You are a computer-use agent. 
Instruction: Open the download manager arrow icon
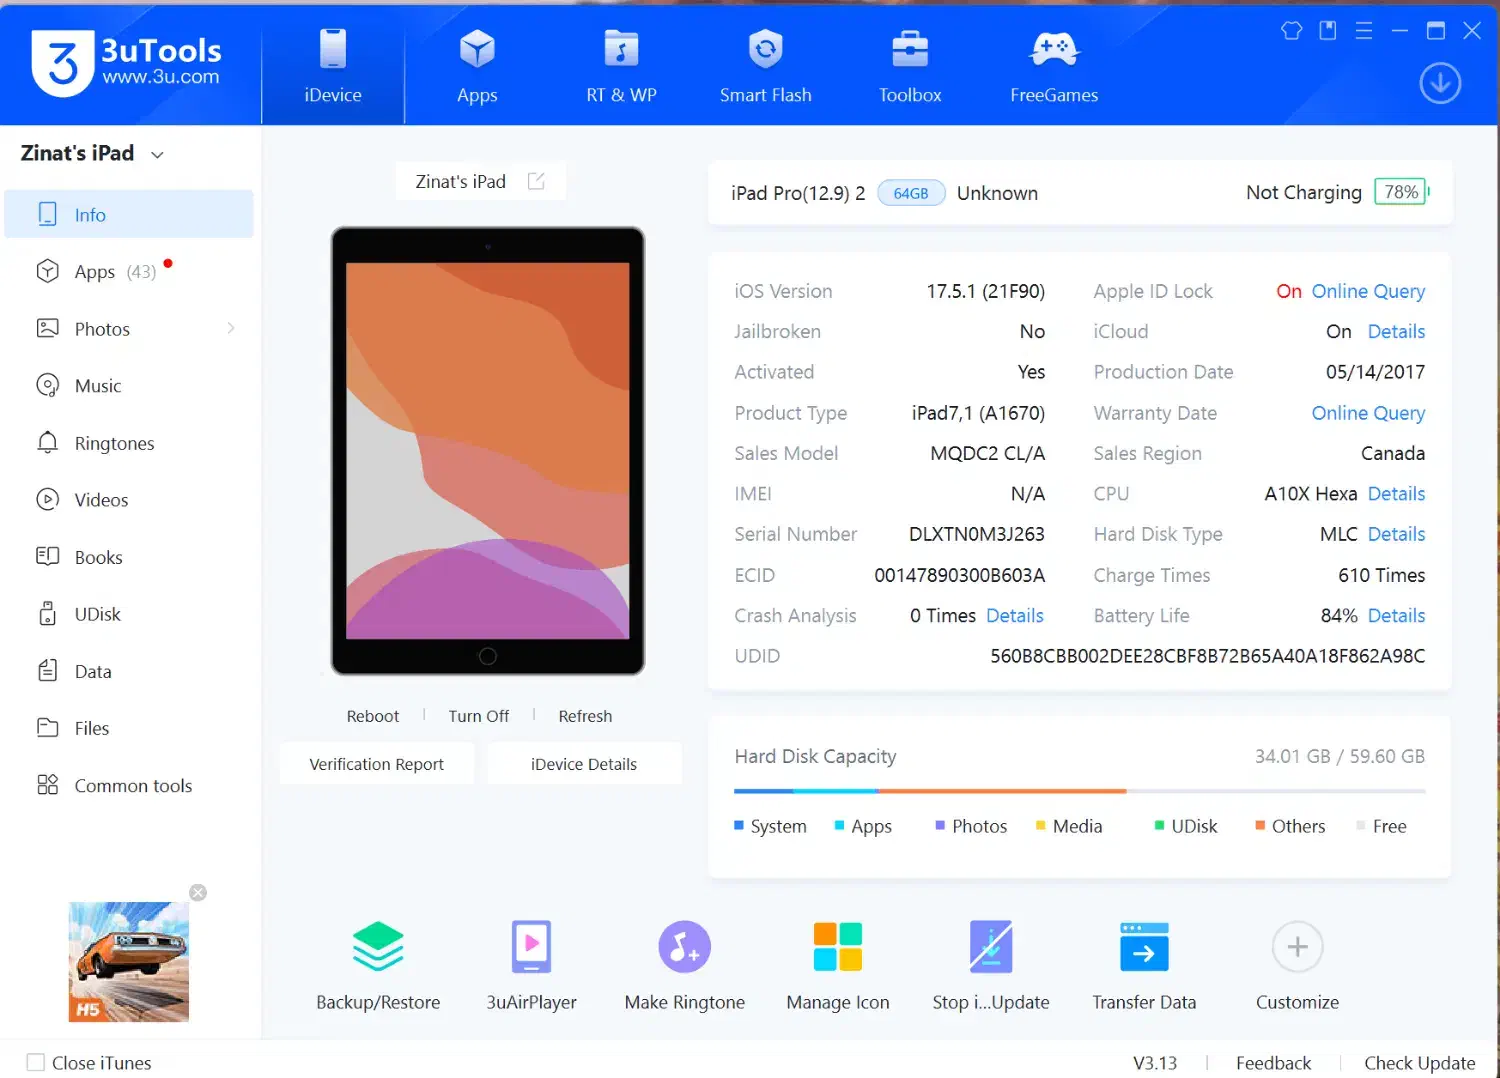pos(1440,84)
